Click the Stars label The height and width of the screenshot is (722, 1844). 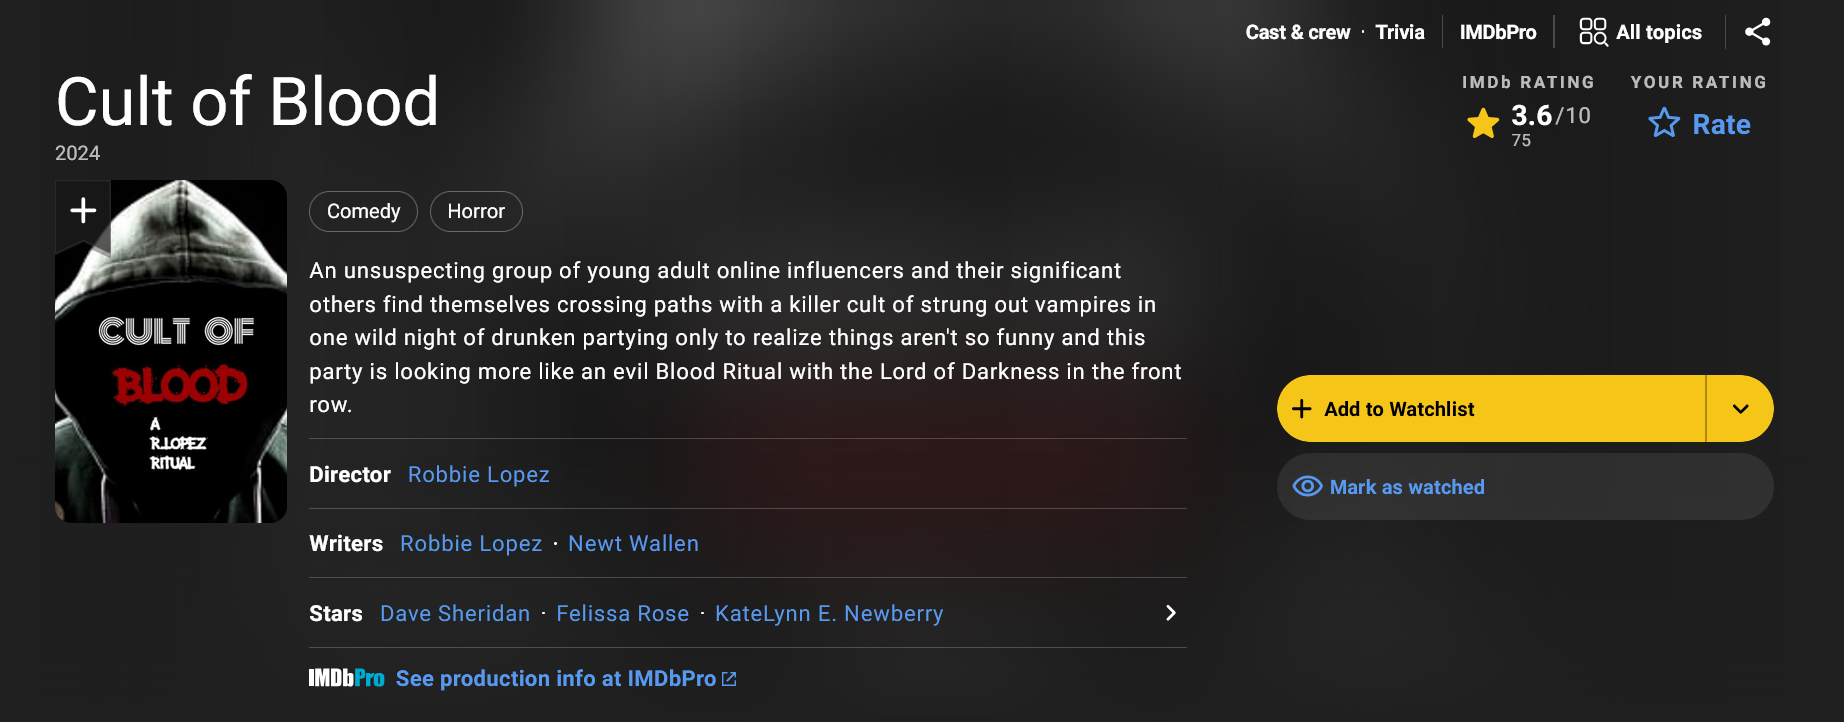(x=336, y=614)
